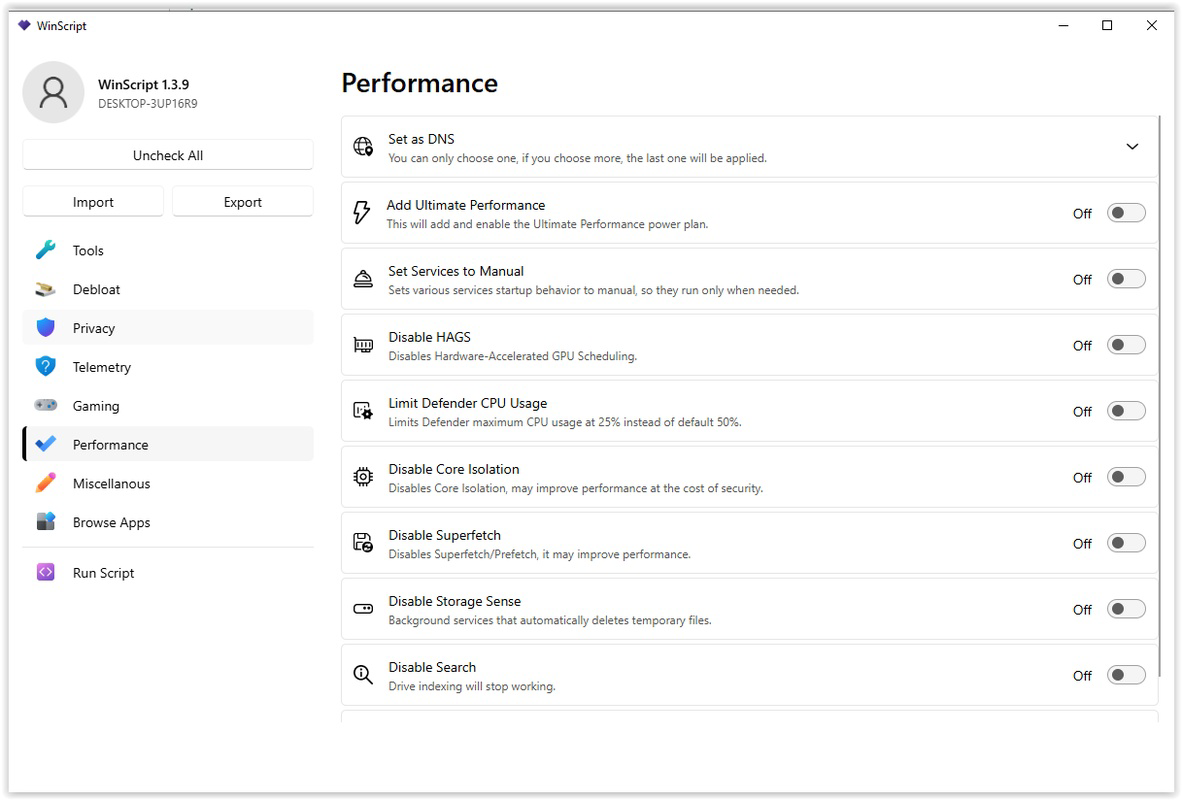Enable the Disable Superfetch toggle

[1126, 543]
